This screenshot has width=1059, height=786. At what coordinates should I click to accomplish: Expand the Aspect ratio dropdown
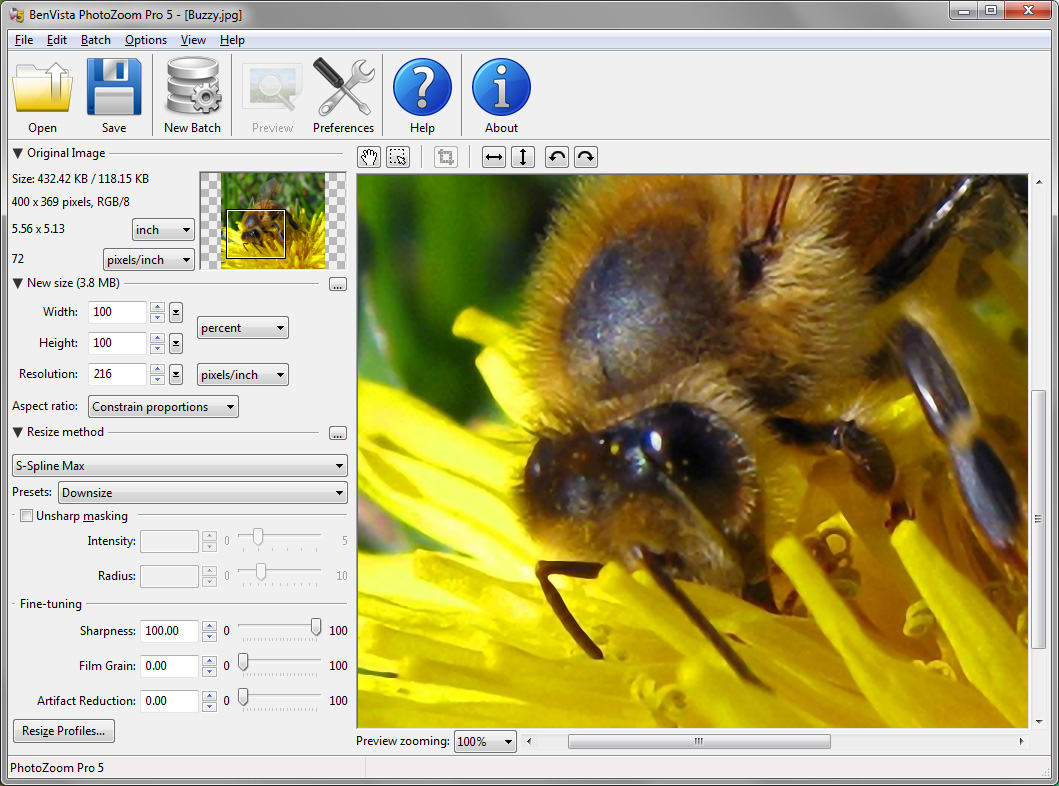[163, 407]
